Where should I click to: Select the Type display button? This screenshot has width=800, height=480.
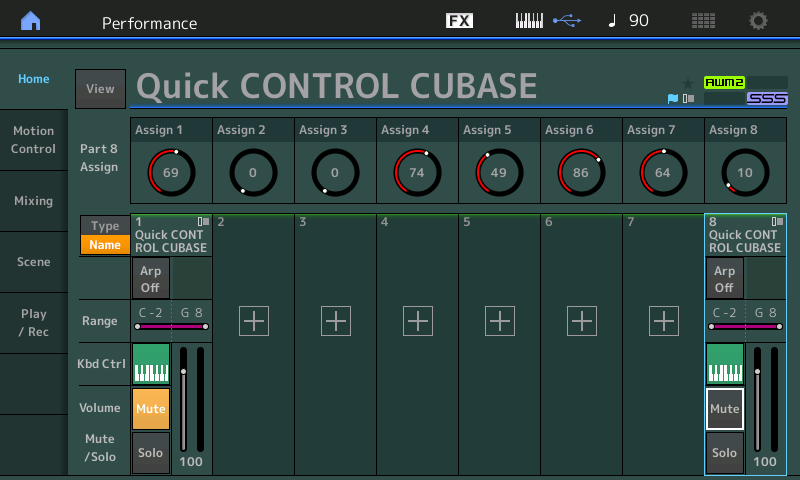coord(105,226)
